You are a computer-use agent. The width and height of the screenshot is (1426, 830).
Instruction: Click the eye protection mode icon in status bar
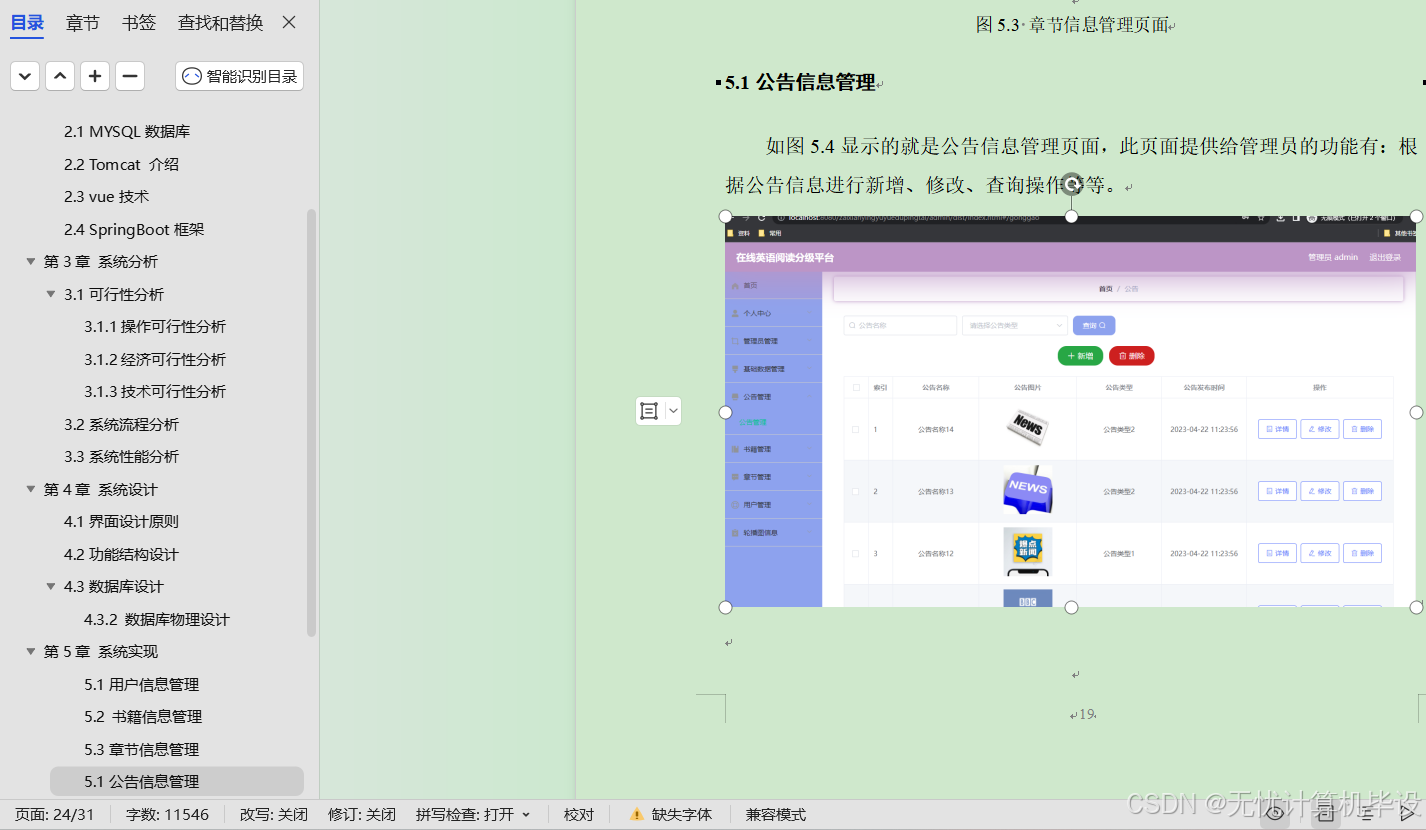pyautogui.click(x=1275, y=814)
